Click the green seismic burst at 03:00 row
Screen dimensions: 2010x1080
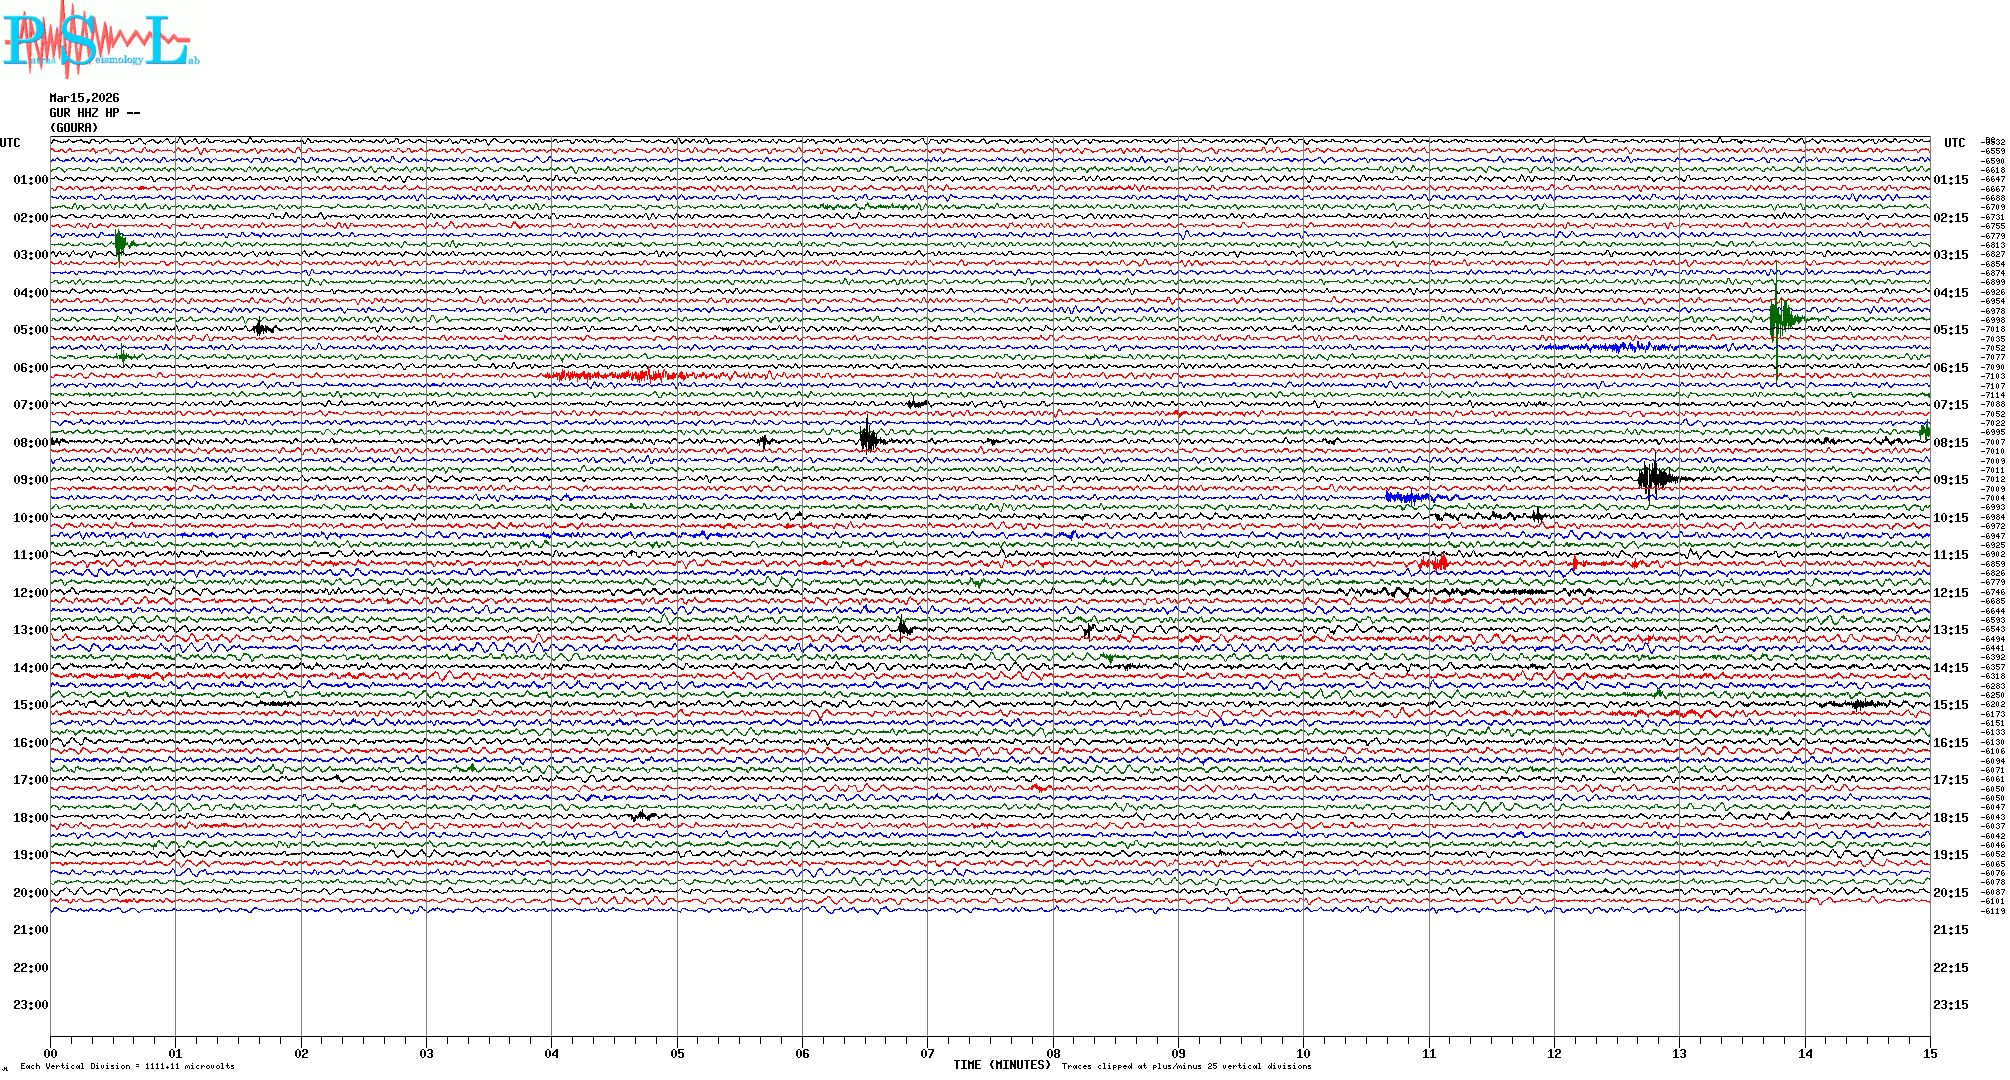(120, 243)
